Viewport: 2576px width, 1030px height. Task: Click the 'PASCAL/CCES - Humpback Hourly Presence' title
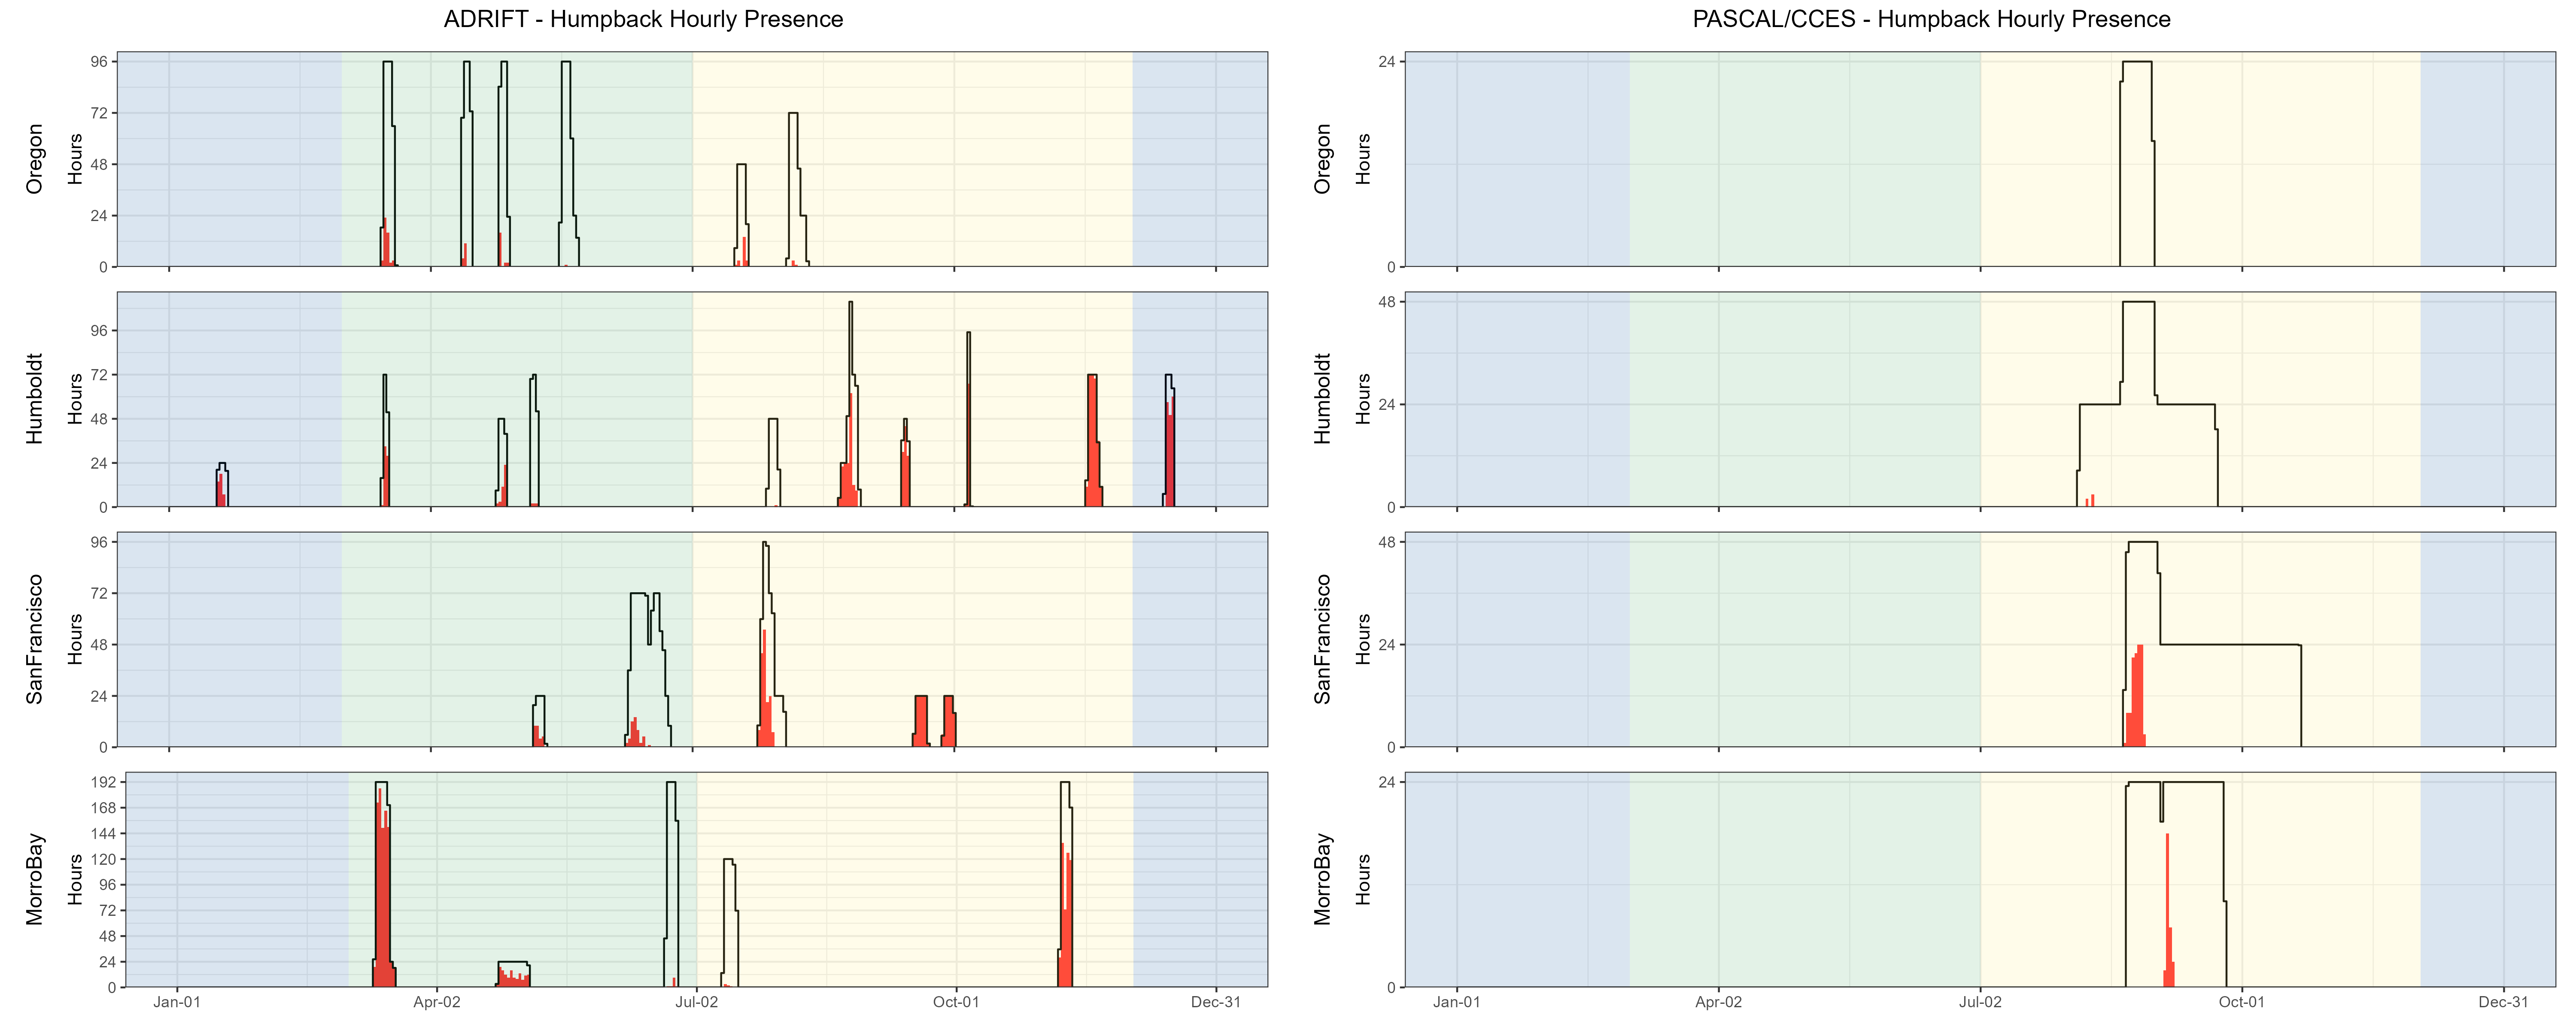[1931, 19]
